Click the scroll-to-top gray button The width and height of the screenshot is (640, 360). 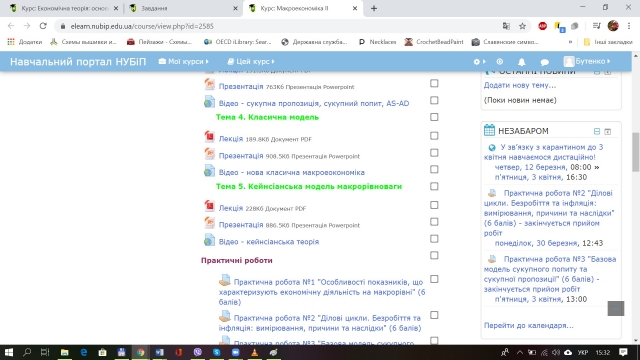pyautogui.click(x=616, y=309)
